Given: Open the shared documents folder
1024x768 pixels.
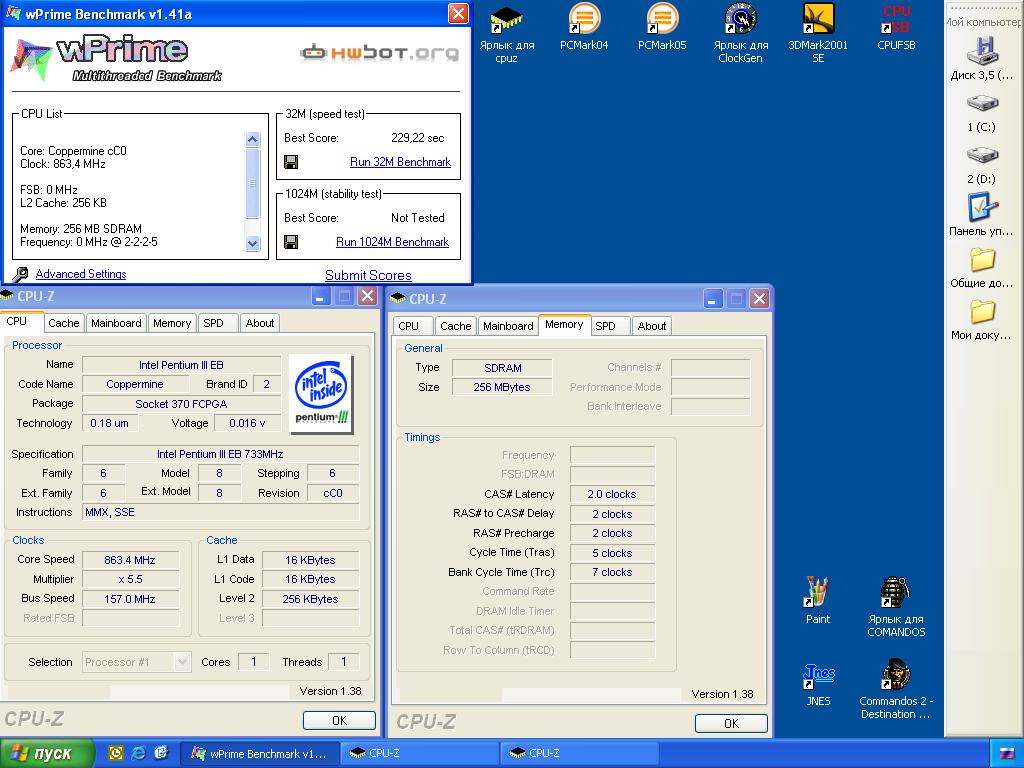Looking at the screenshot, I should point(982,268).
